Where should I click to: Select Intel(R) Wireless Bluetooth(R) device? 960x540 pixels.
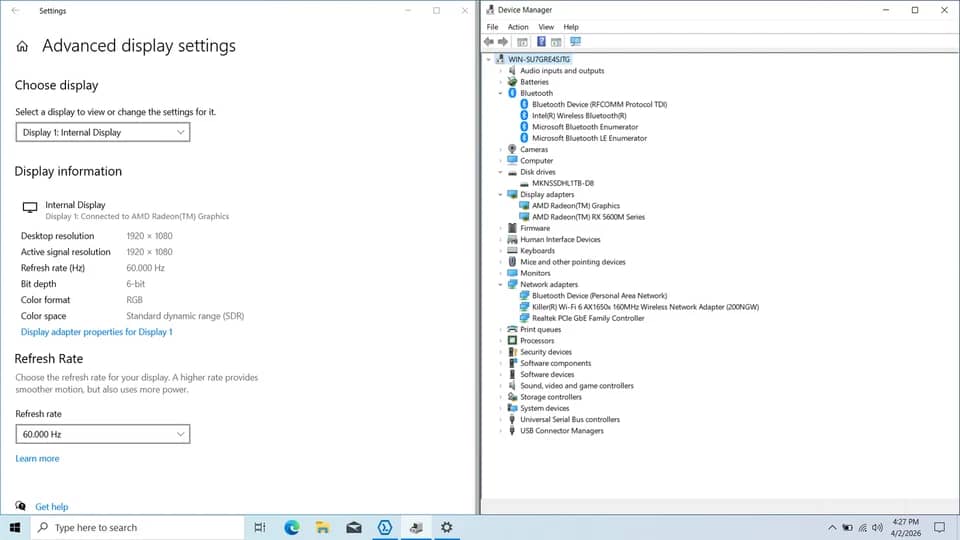point(579,116)
